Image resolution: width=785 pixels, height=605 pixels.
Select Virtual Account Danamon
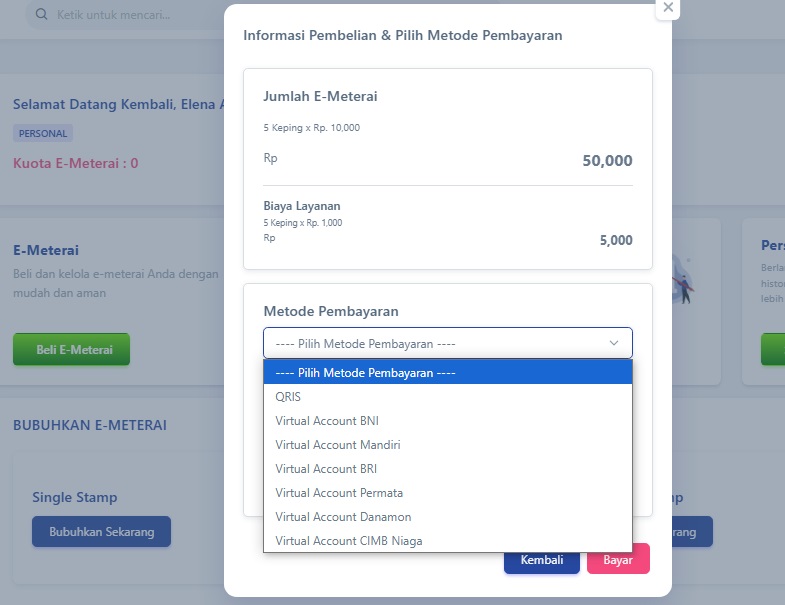(448, 517)
